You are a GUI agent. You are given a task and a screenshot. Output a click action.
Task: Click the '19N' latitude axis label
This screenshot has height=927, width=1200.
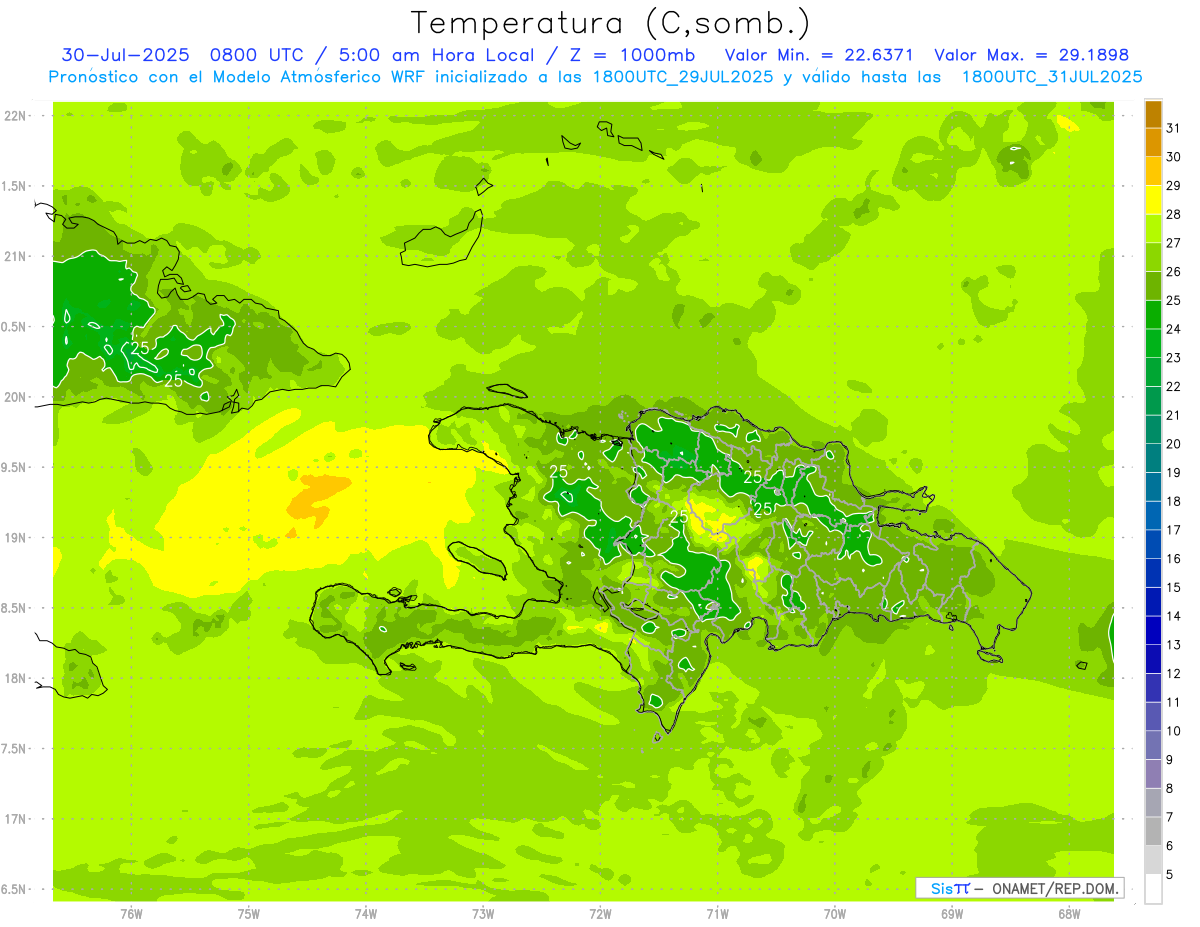pos(16,538)
